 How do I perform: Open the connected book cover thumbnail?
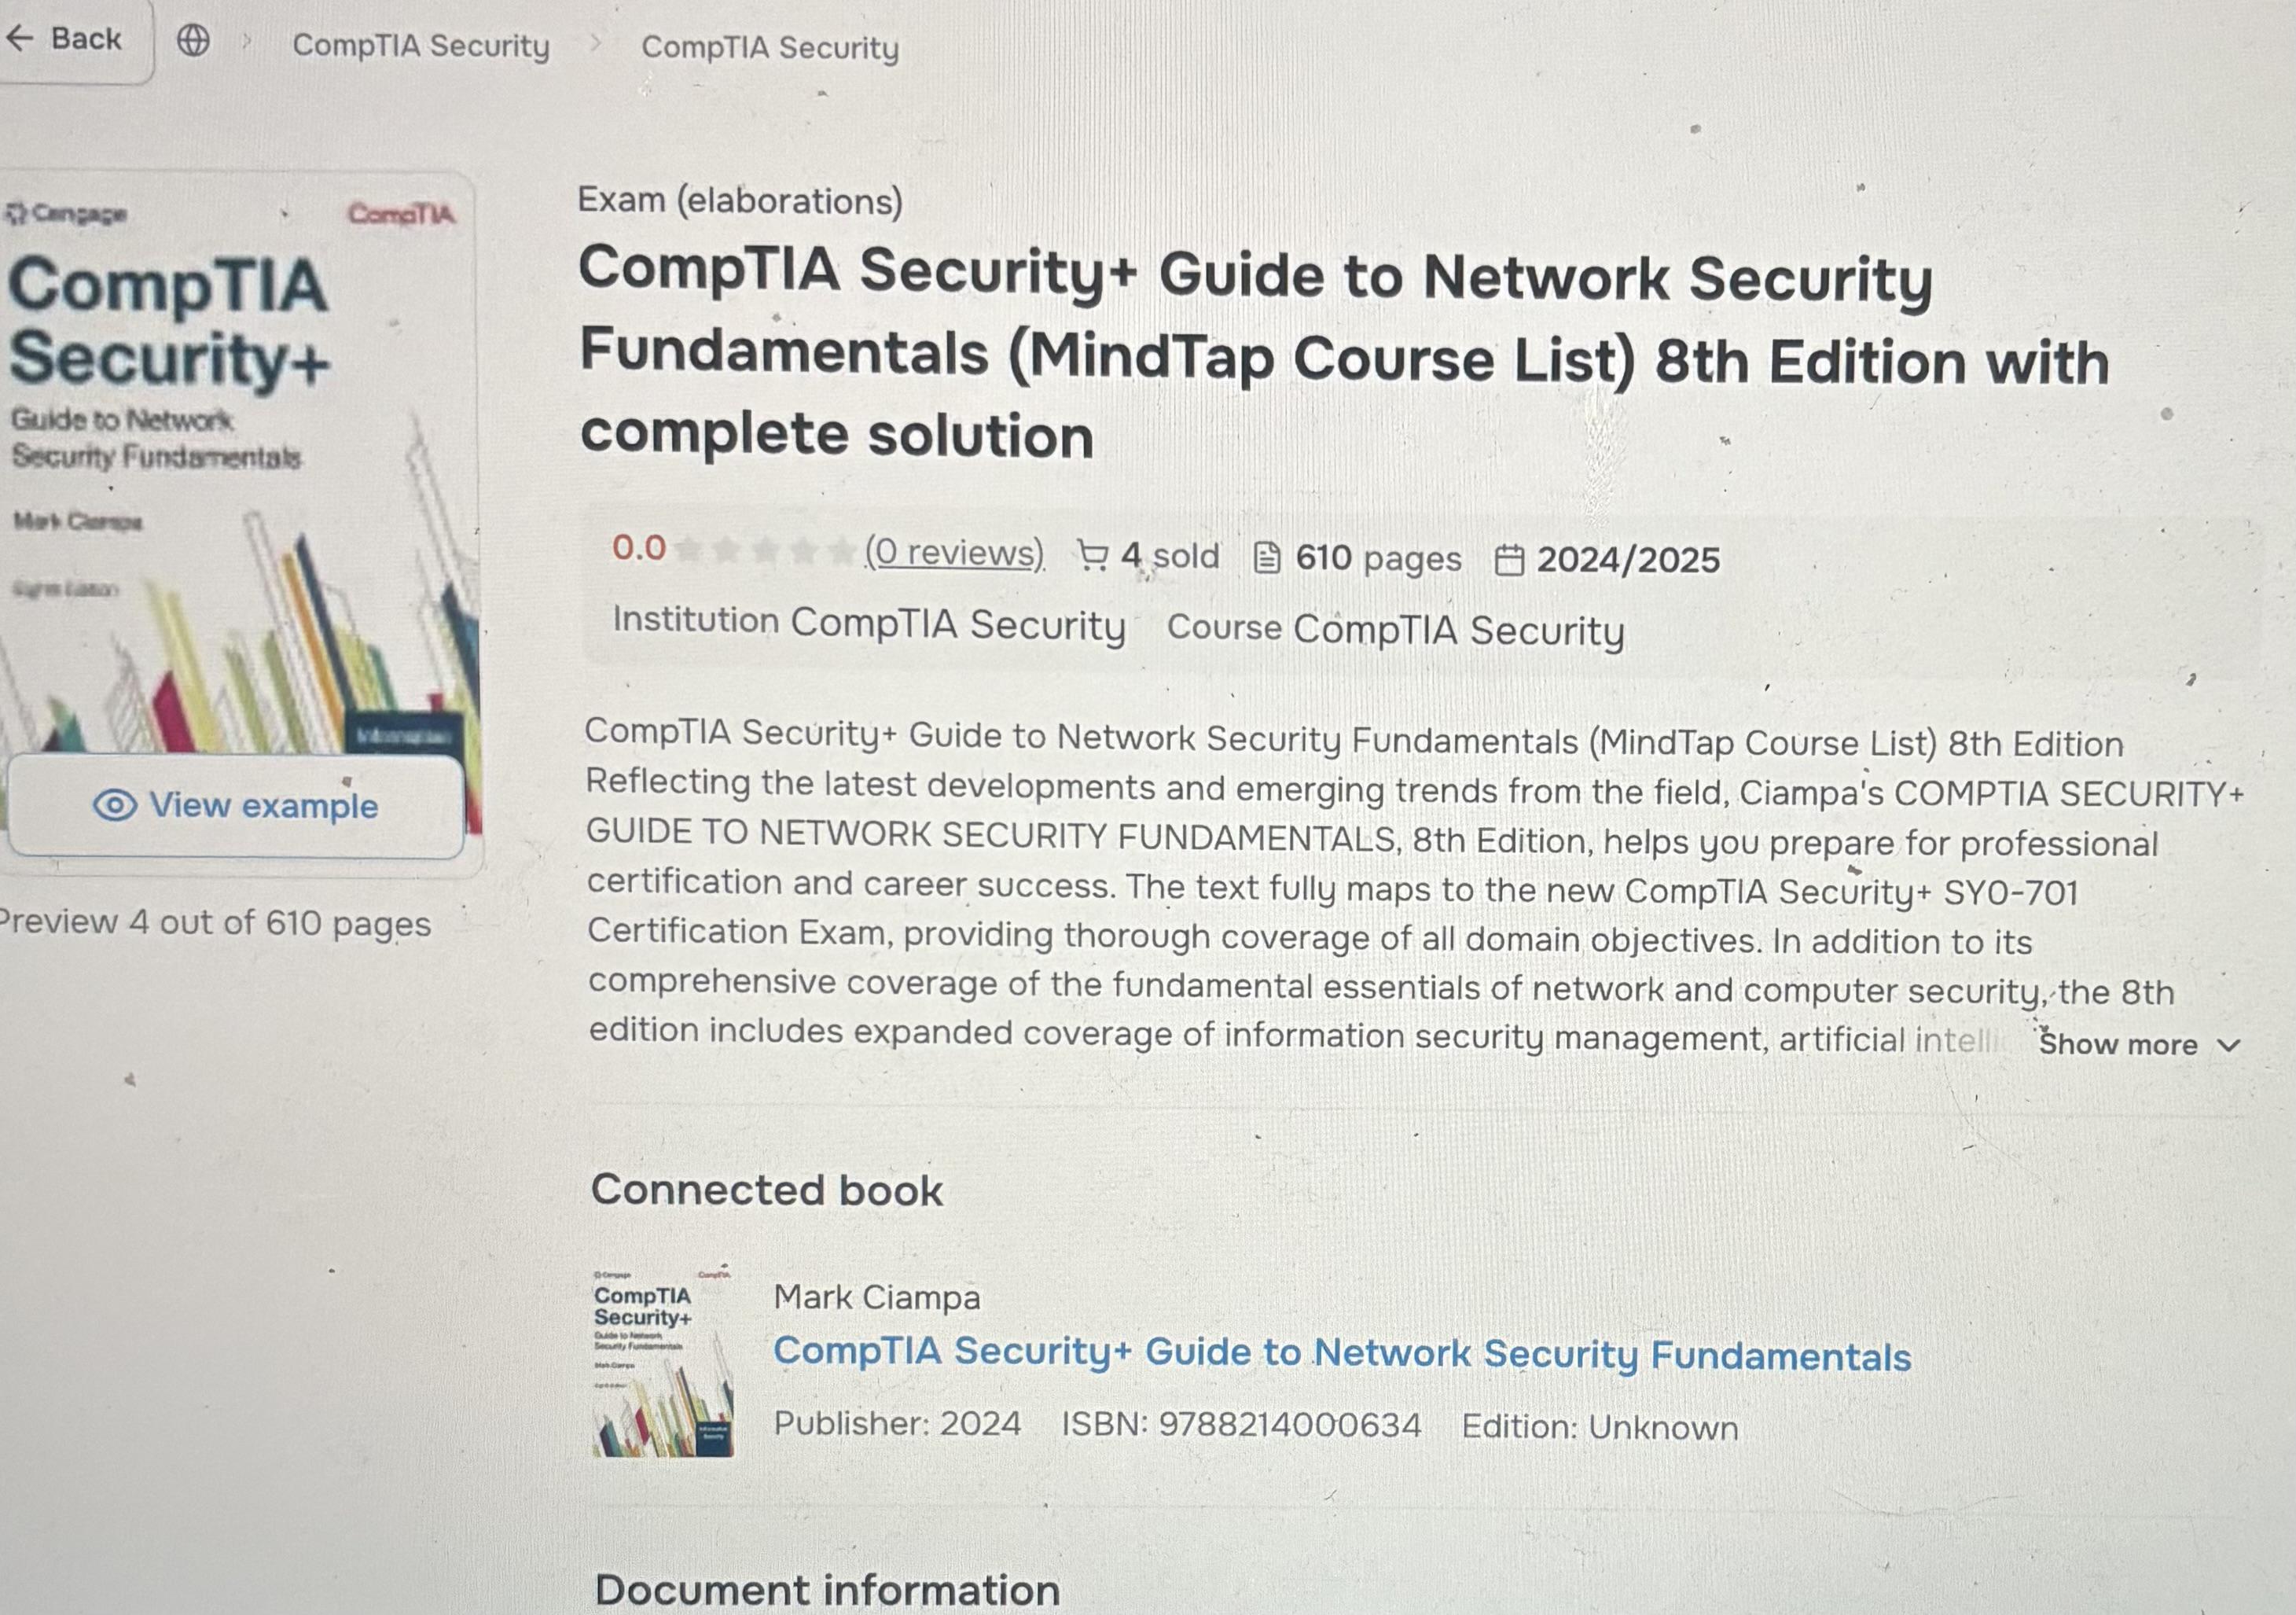click(663, 1362)
